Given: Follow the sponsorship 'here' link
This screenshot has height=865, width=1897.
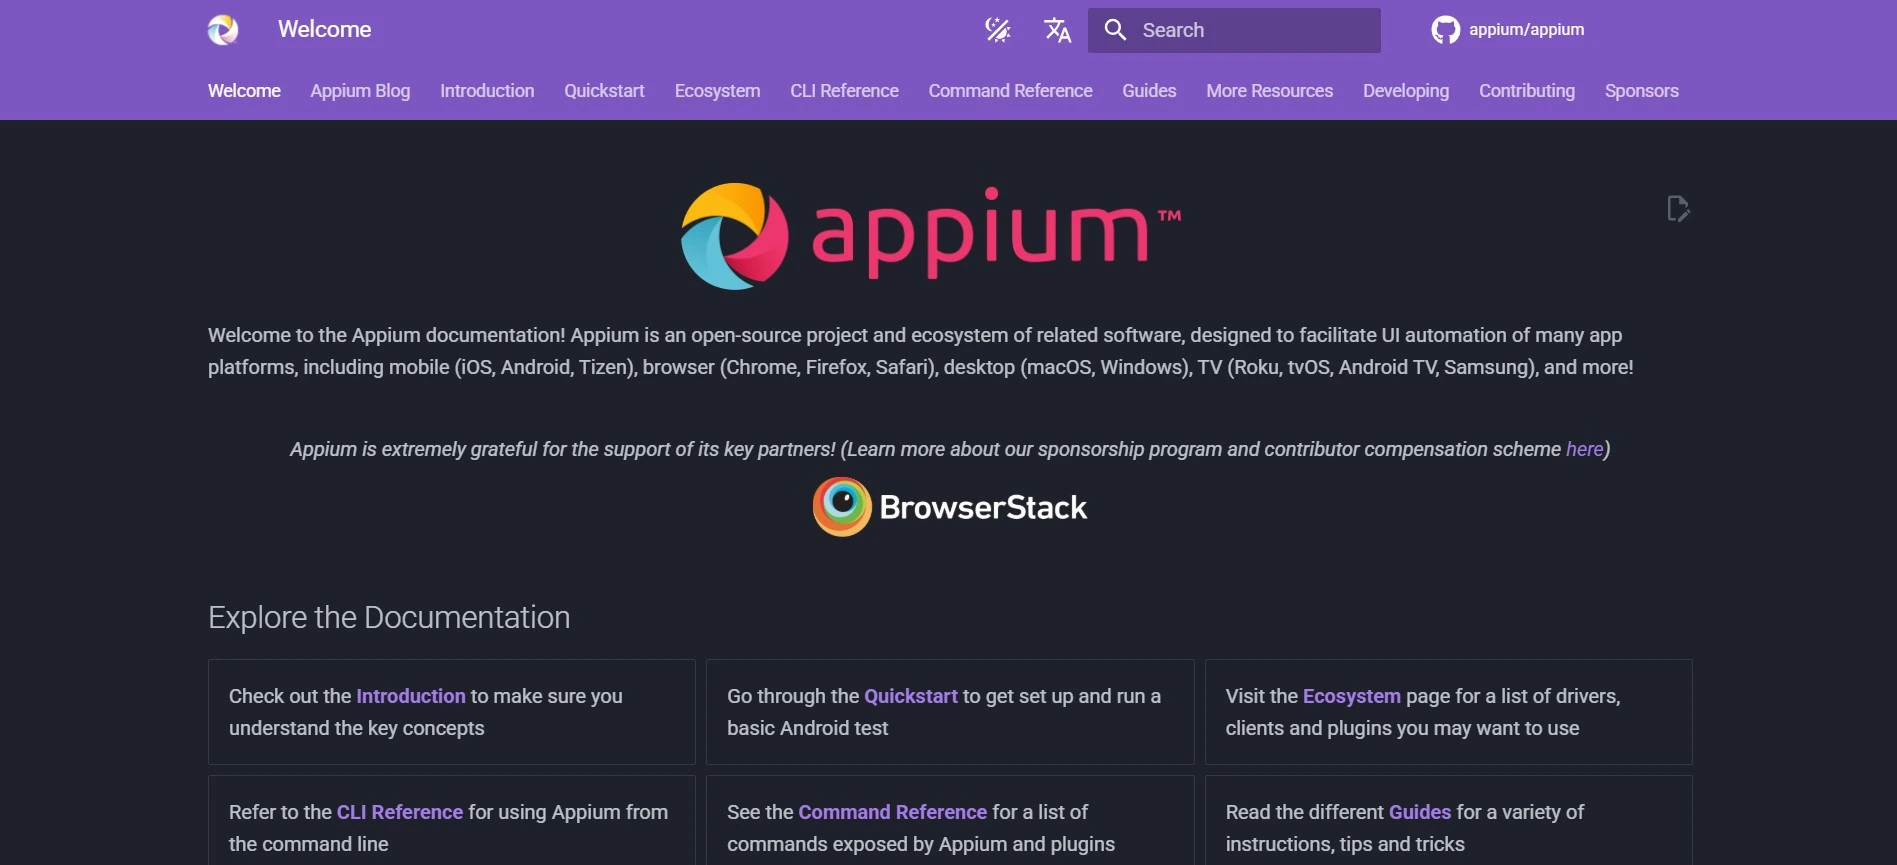Looking at the screenshot, I should [1584, 449].
